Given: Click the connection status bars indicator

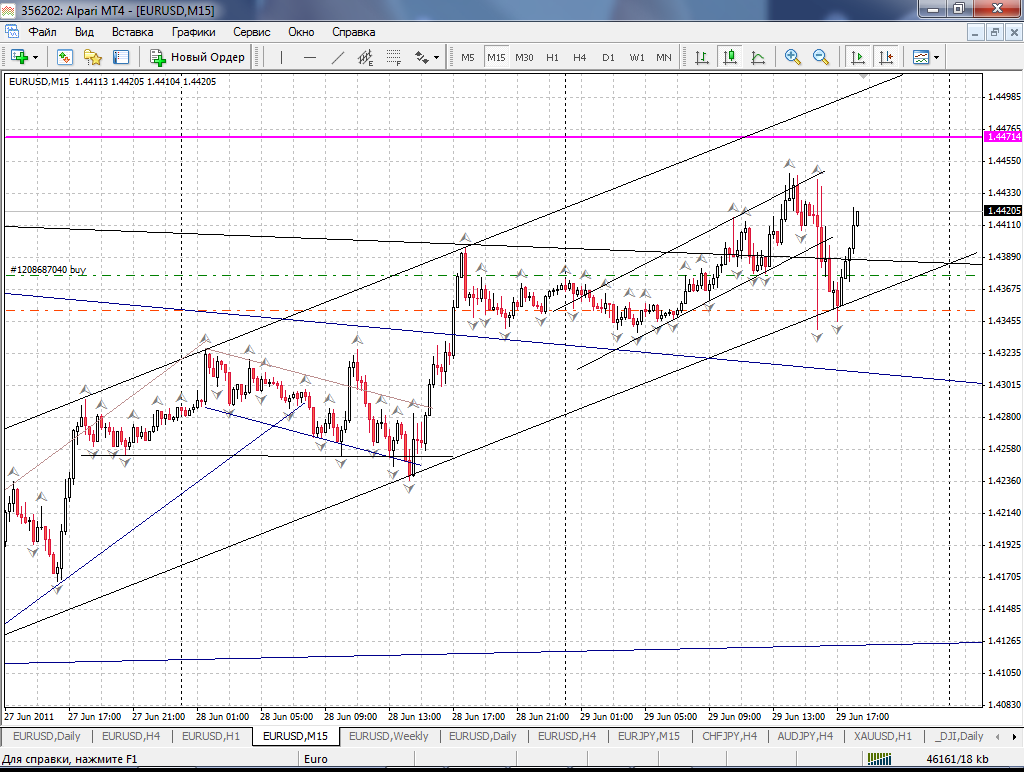Looking at the screenshot, I should click(x=879, y=759).
